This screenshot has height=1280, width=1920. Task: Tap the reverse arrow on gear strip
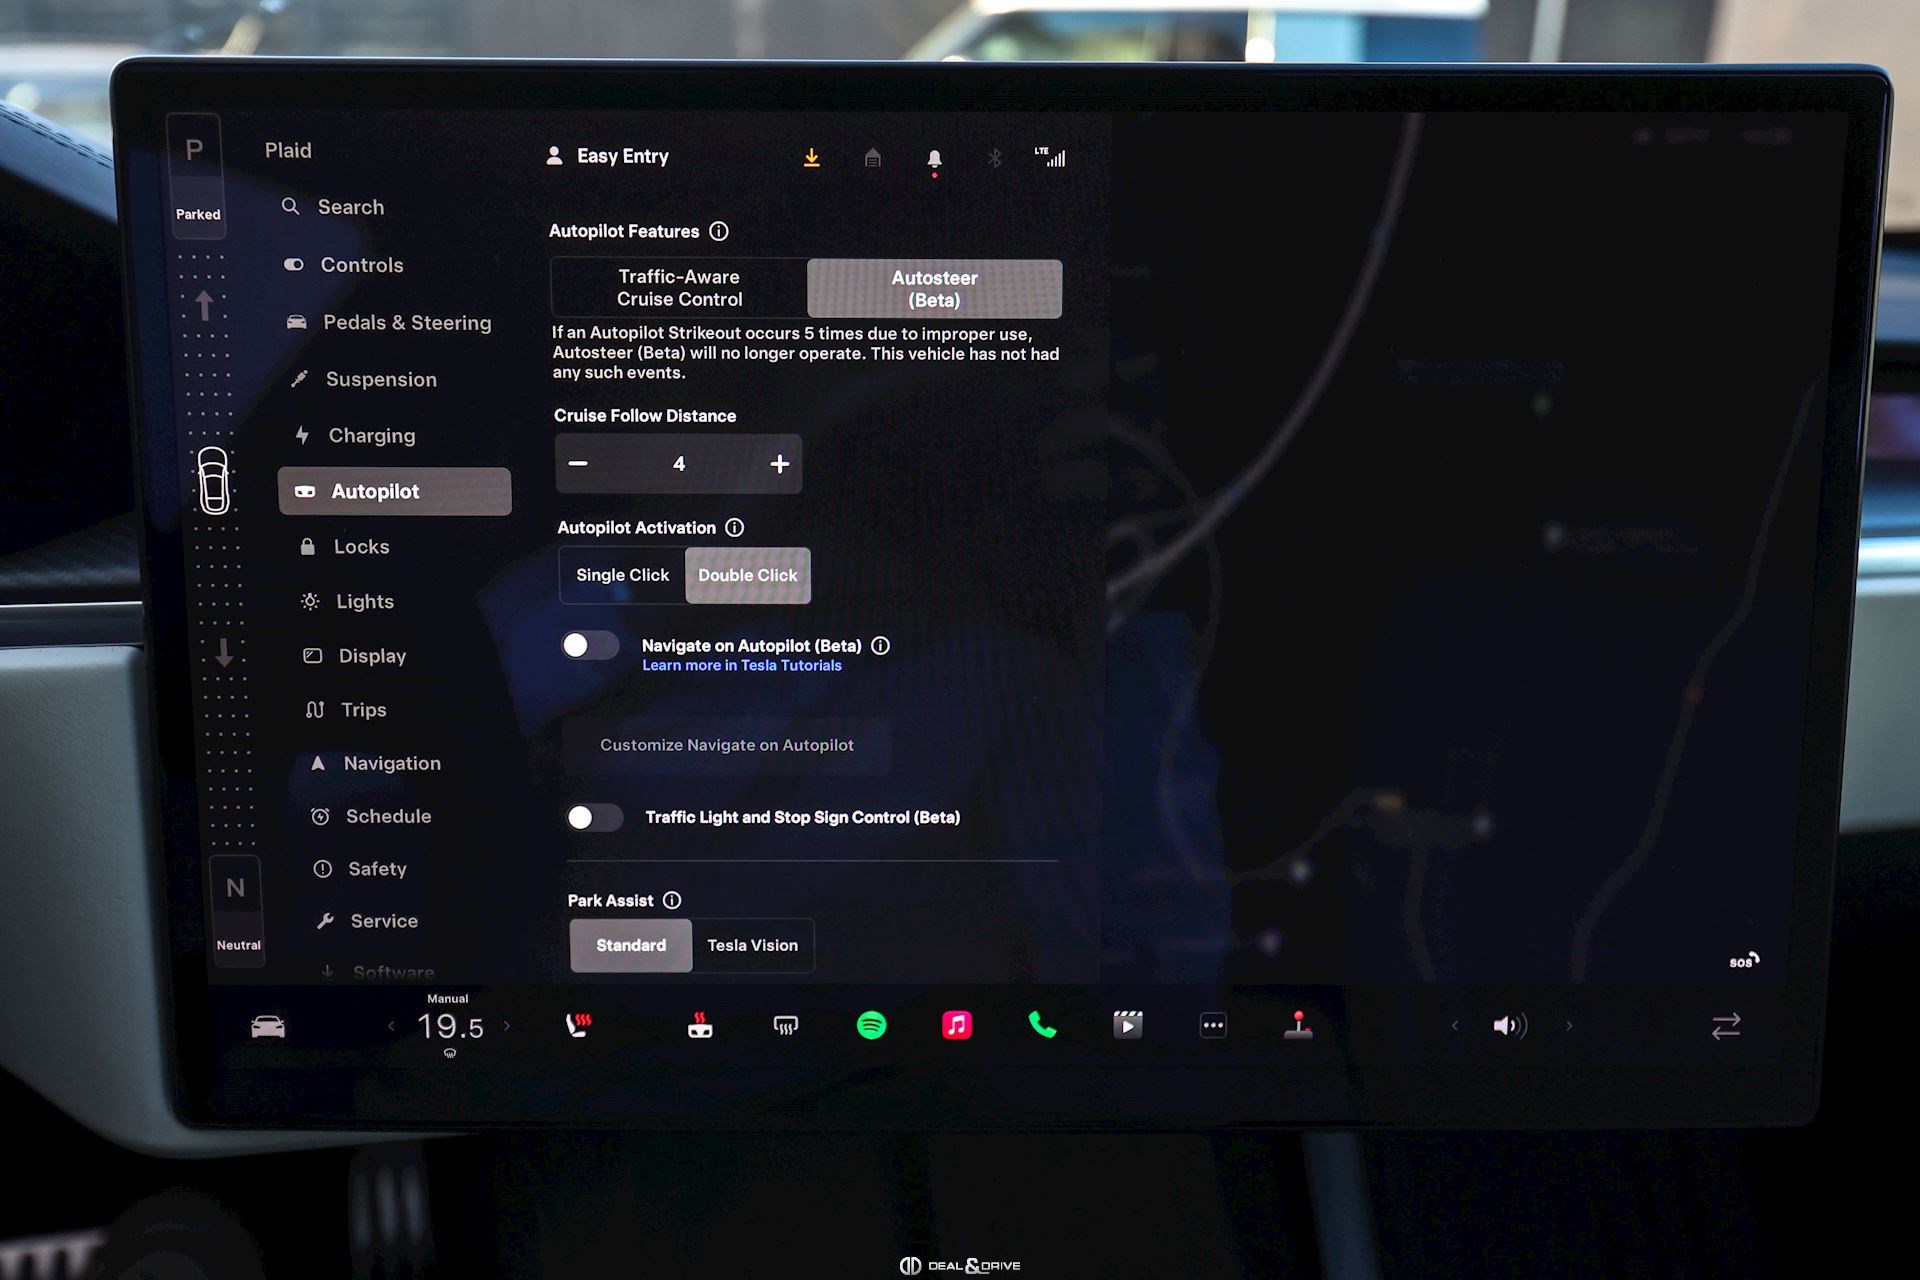(224, 653)
